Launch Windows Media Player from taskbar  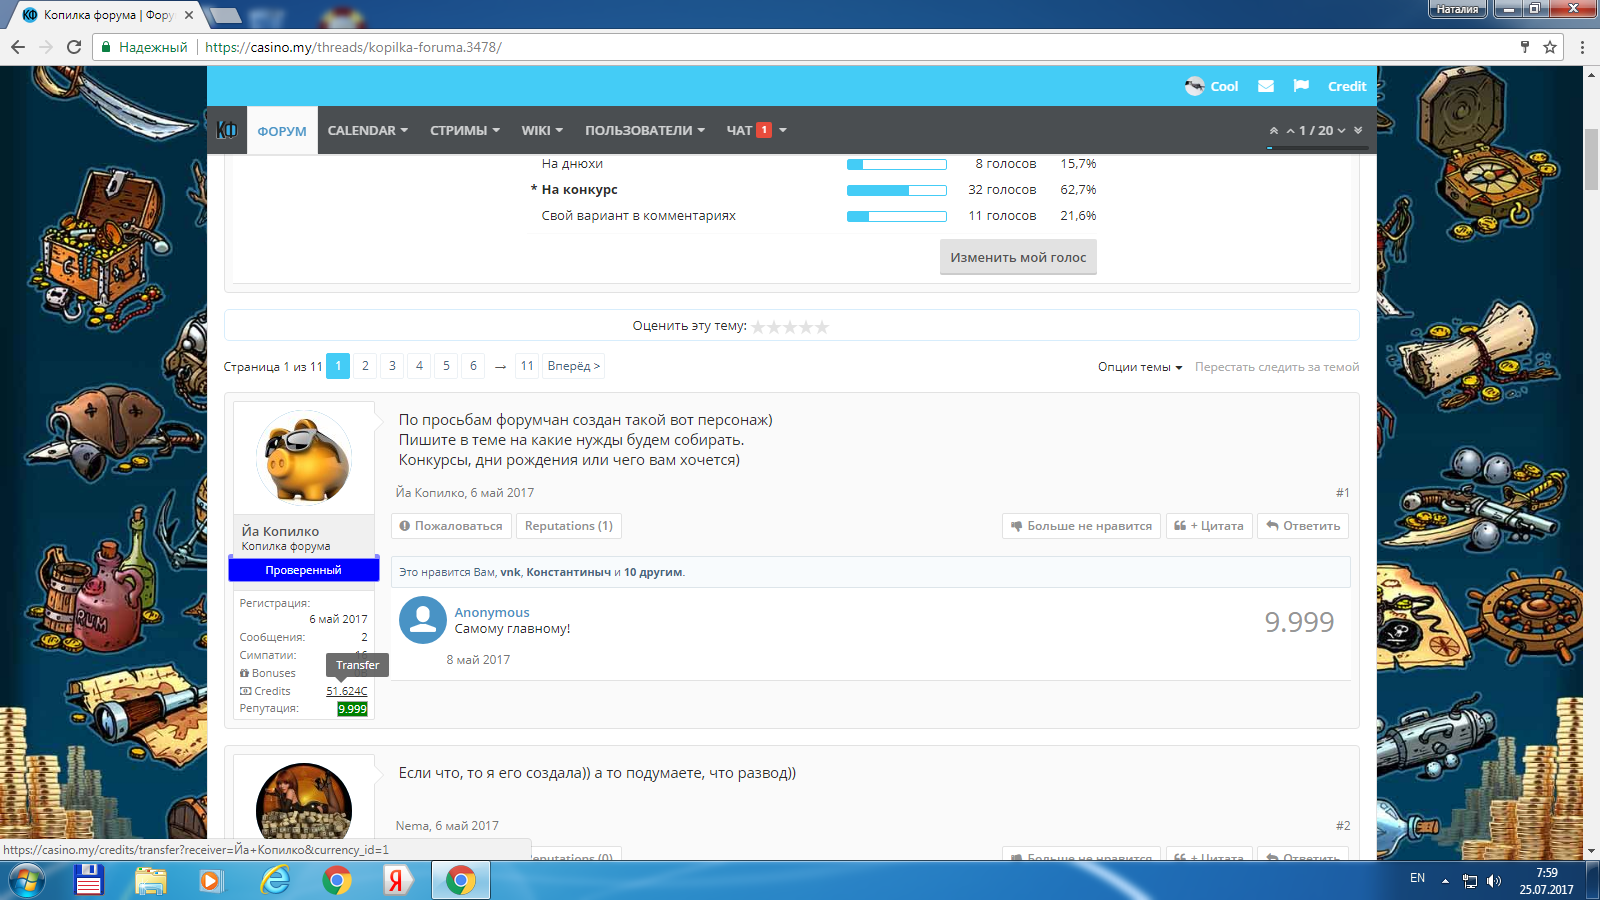[211, 880]
